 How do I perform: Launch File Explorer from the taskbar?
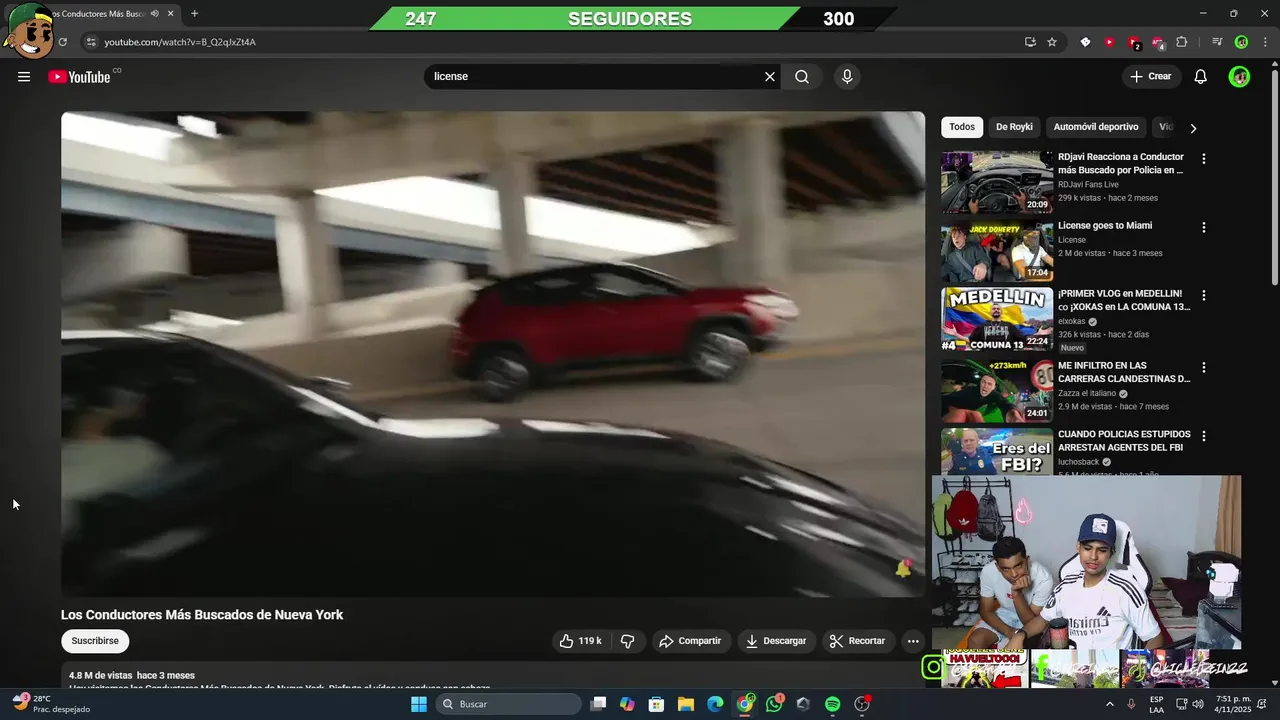(x=686, y=704)
